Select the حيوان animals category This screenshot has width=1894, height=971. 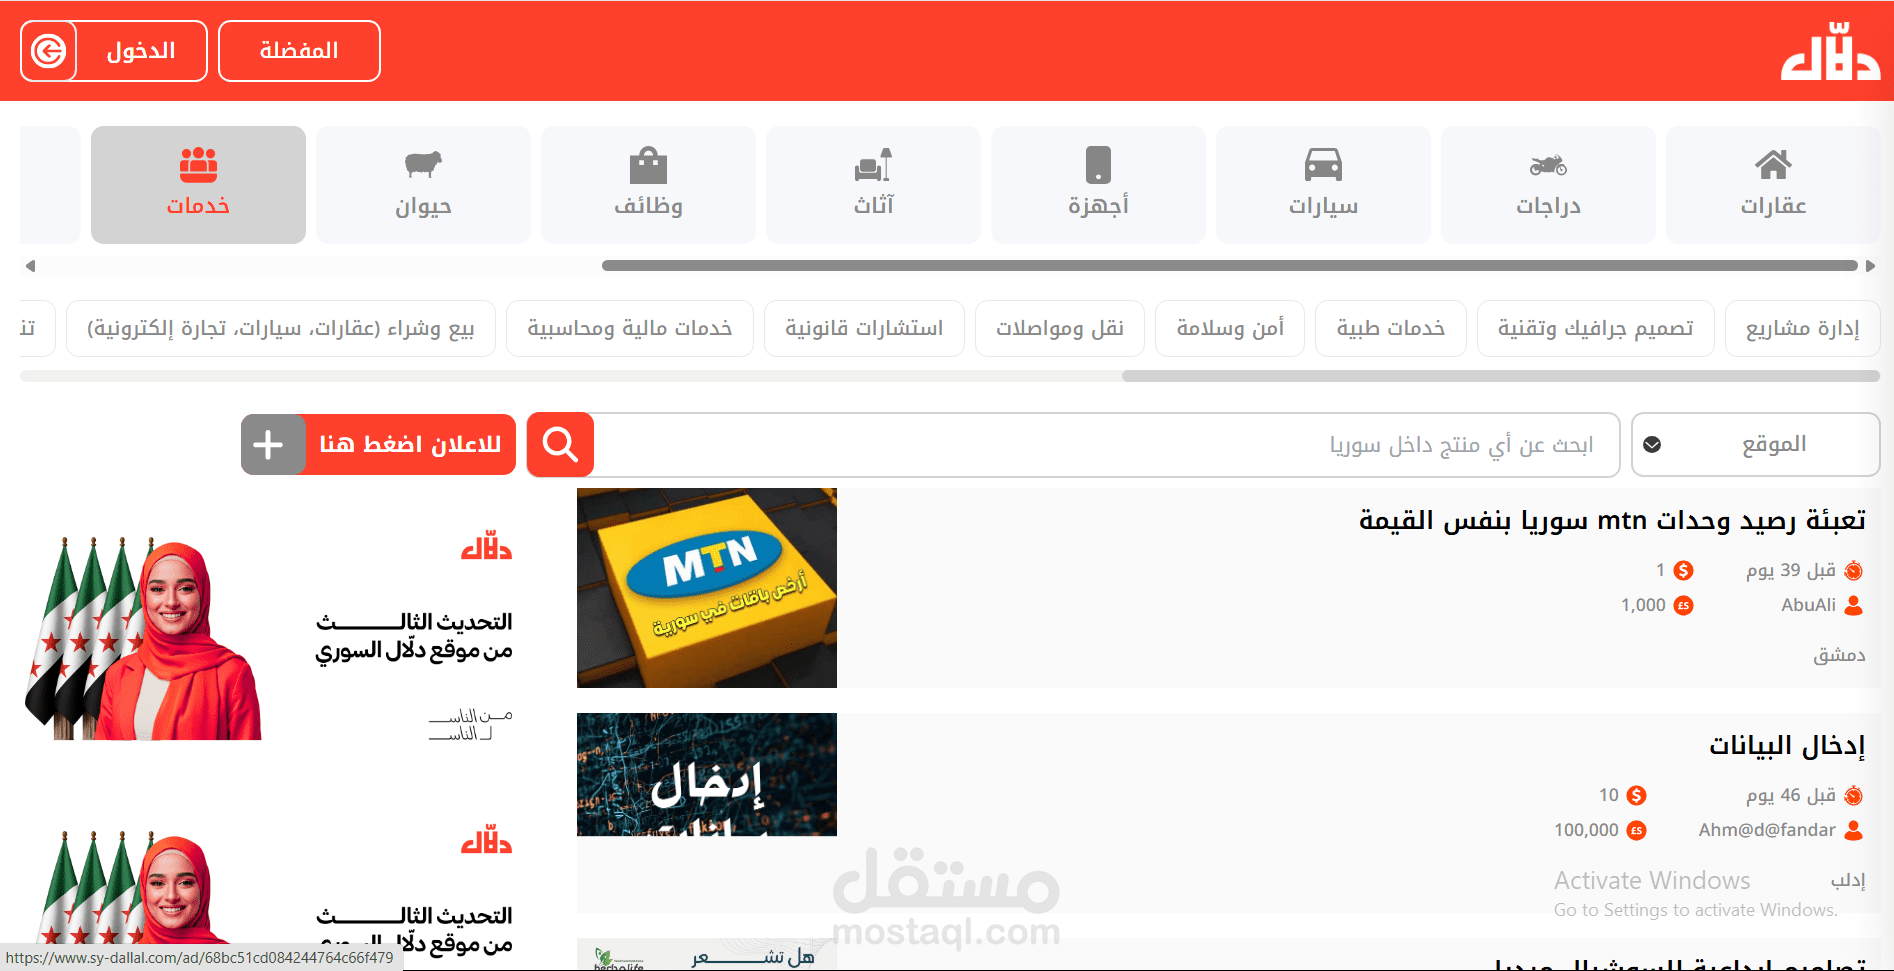click(x=422, y=185)
